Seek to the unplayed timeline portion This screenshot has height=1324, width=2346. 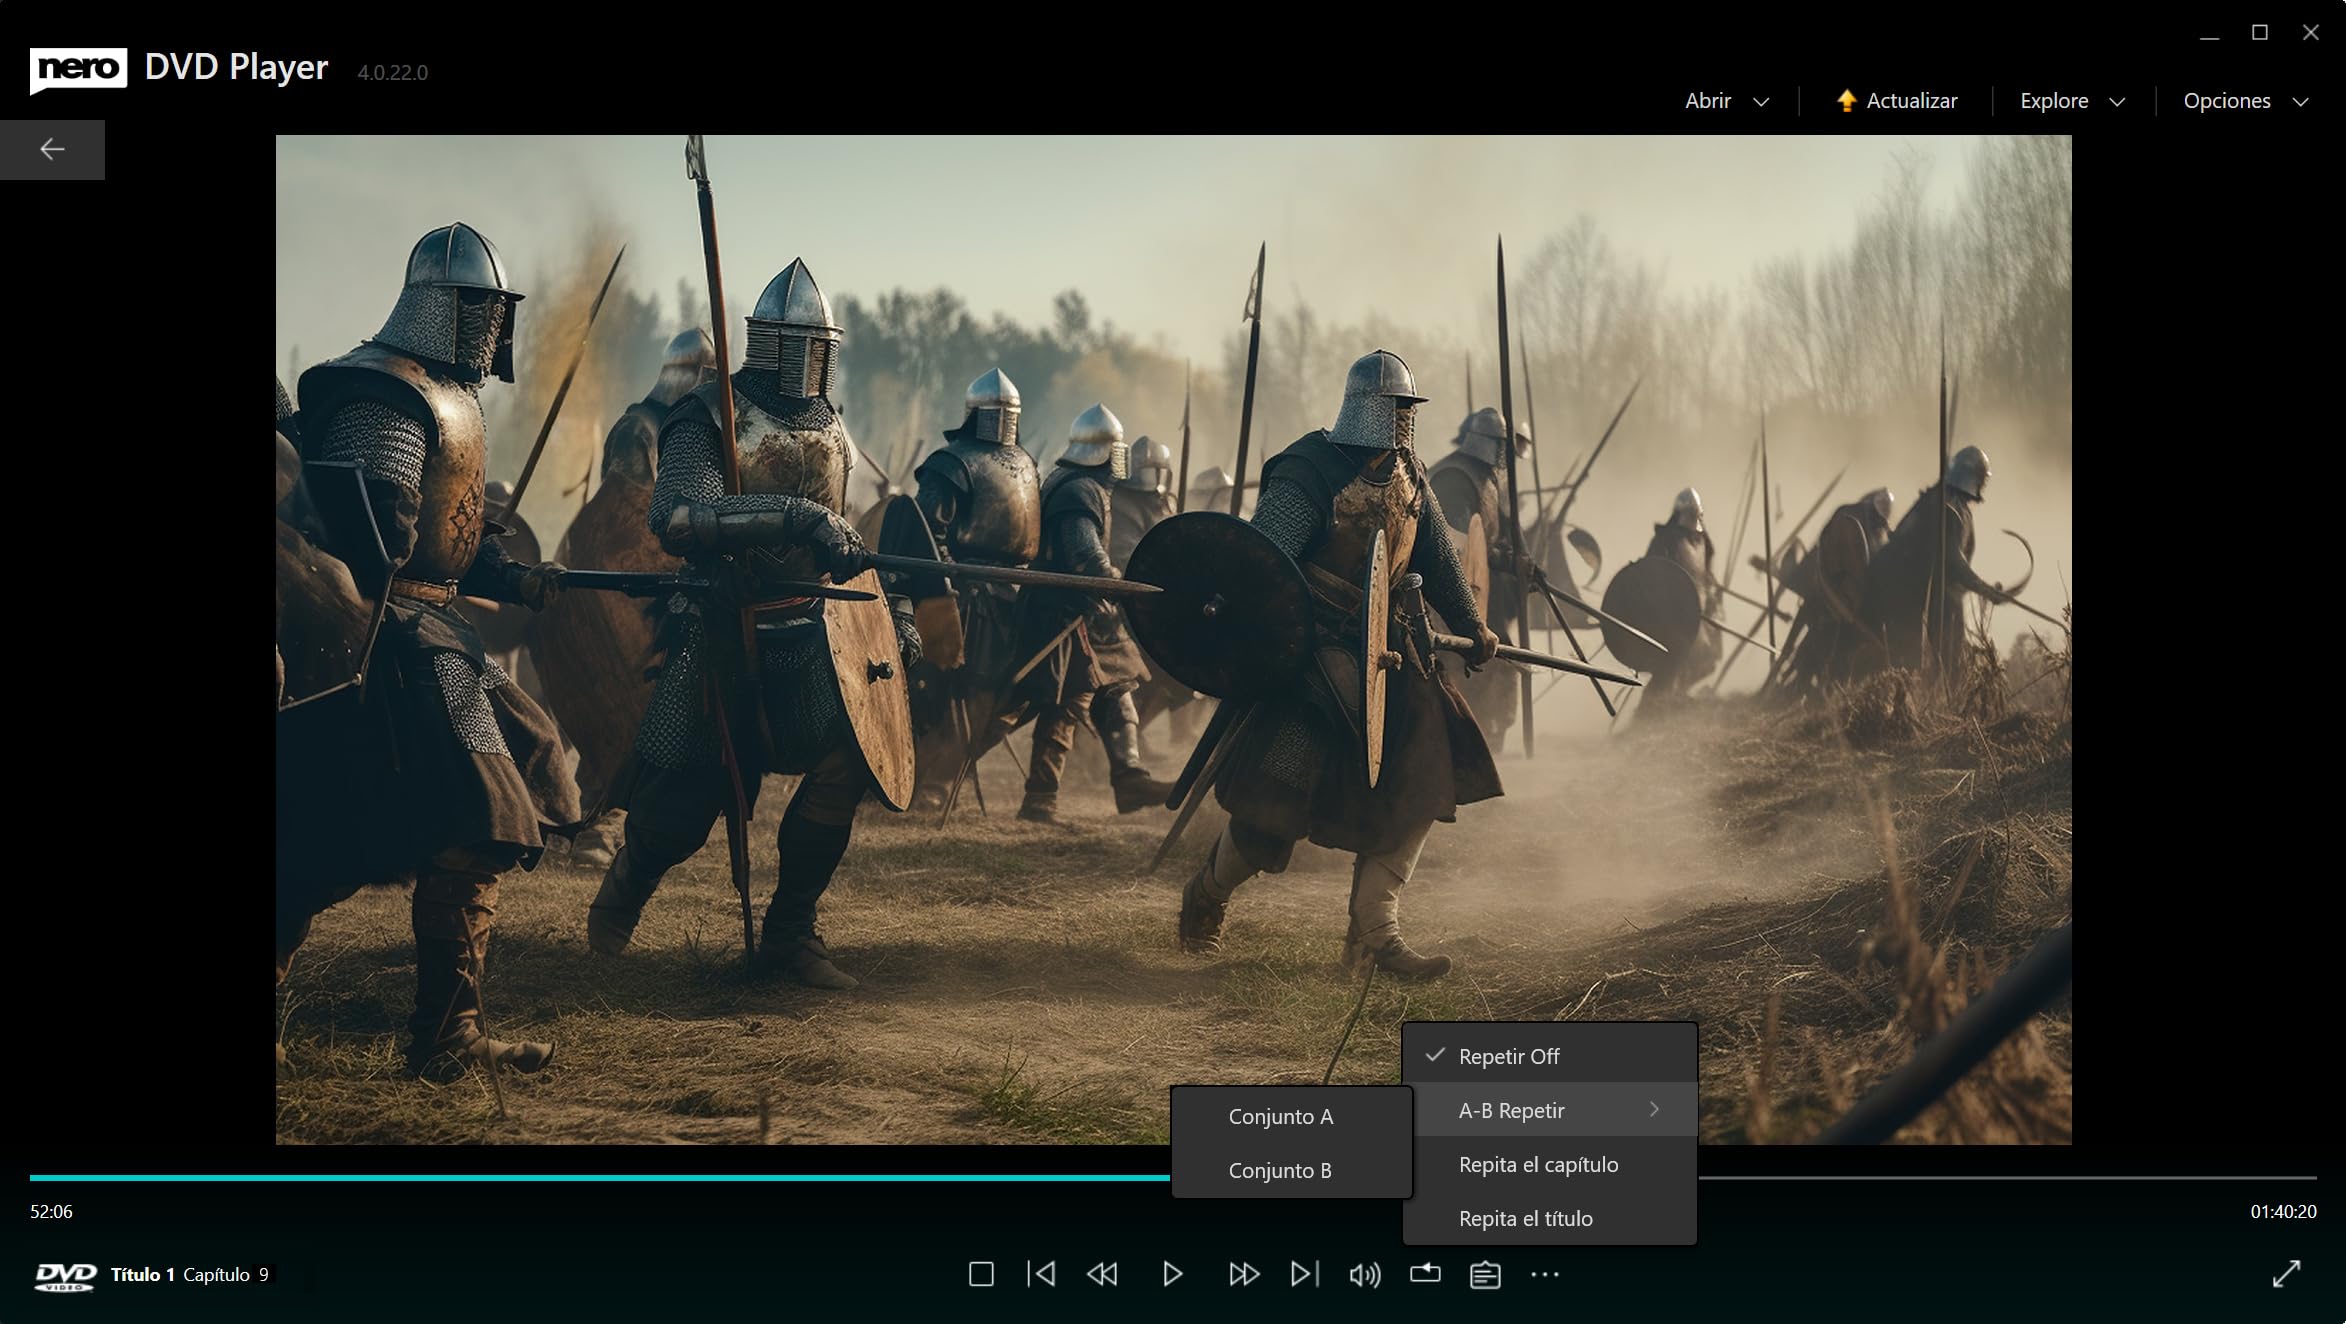coord(2007,1178)
